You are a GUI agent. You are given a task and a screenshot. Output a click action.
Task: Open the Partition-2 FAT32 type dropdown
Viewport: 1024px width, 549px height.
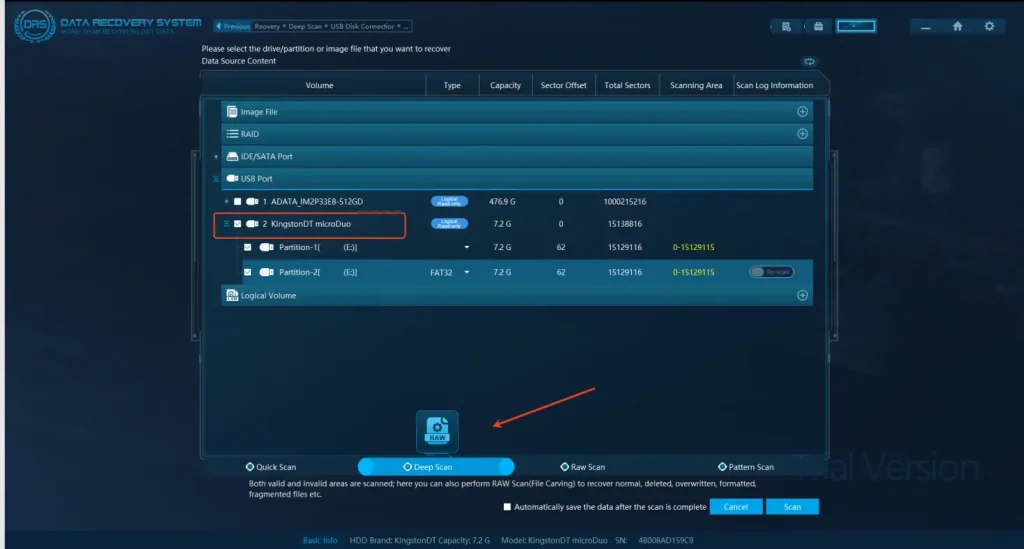point(466,272)
